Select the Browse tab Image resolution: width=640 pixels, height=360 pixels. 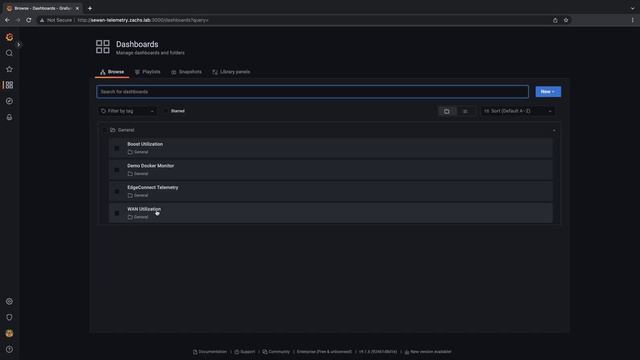(112, 72)
